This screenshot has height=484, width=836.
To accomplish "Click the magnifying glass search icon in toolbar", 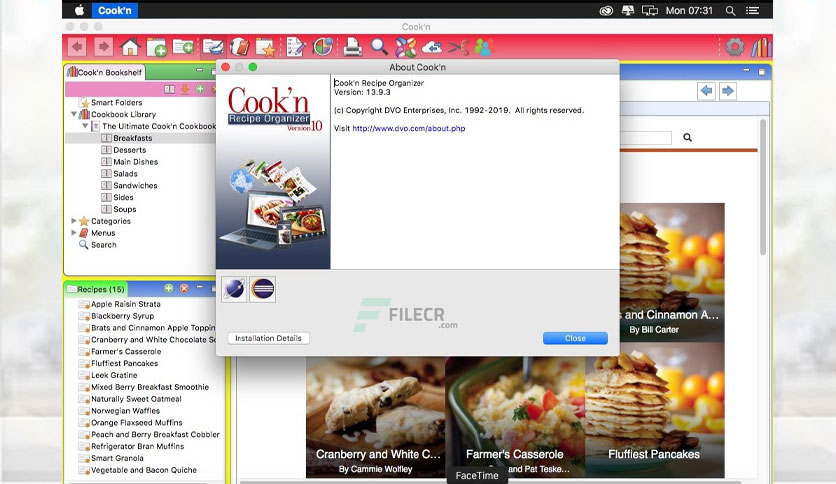I will pos(379,47).
